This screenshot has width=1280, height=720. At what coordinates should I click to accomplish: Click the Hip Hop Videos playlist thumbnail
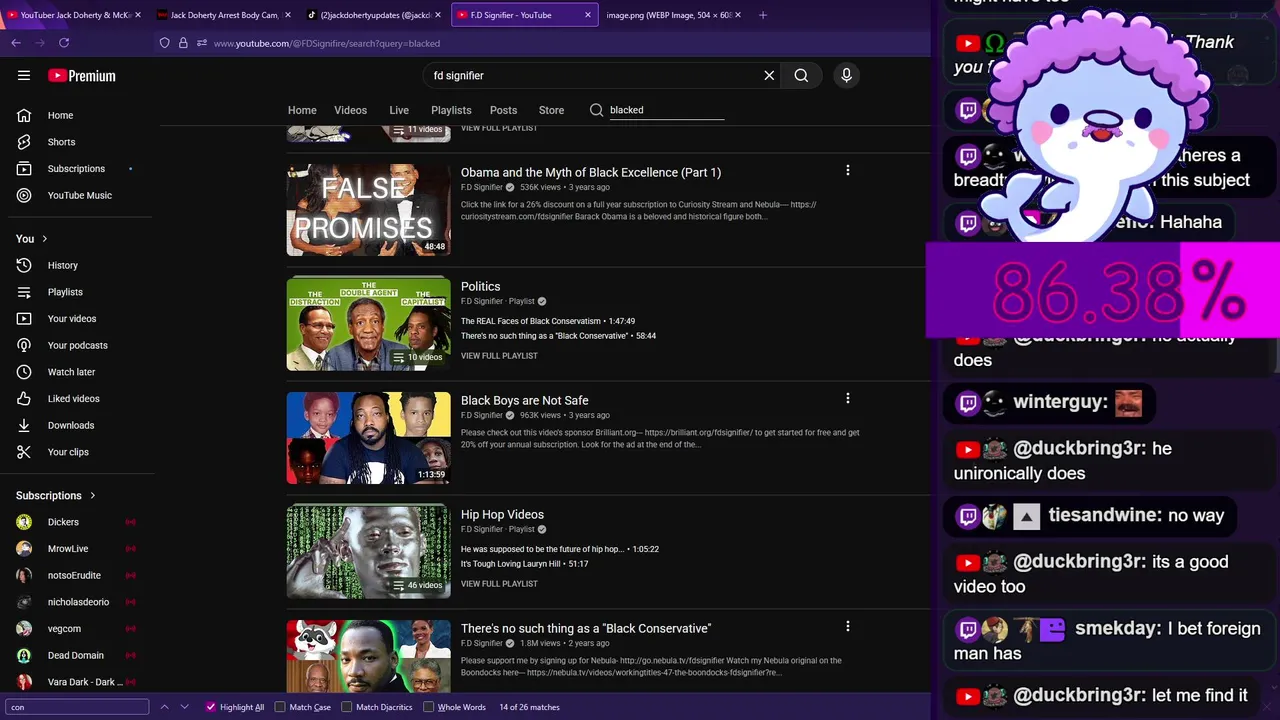[x=369, y=552]
